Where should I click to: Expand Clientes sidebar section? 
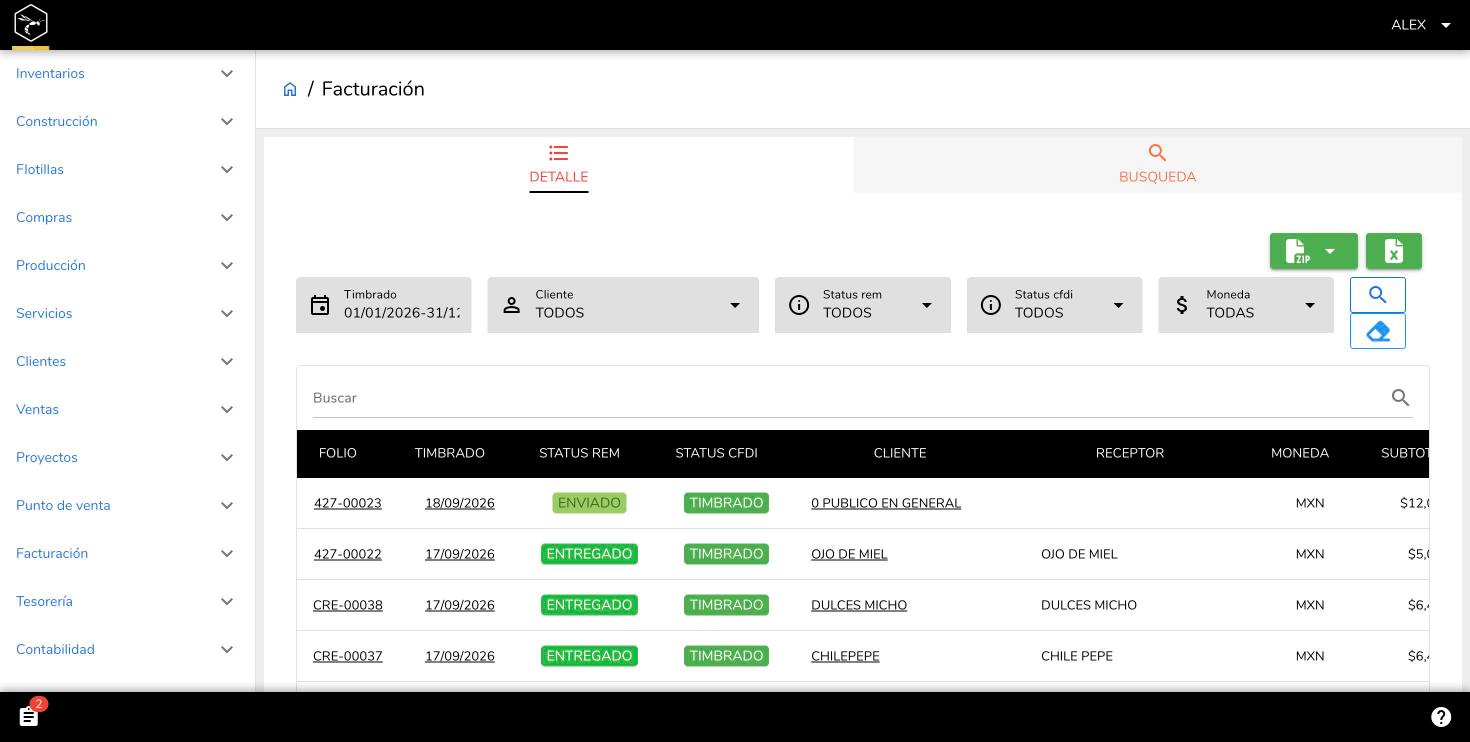[x=127, y=362]
